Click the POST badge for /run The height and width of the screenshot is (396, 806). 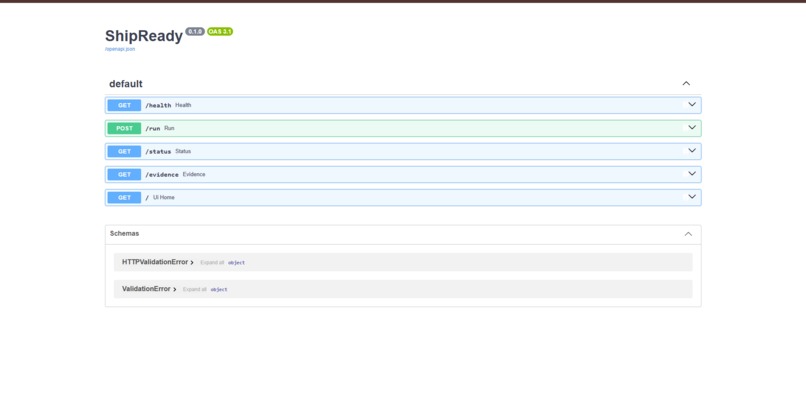pos(124,129)
